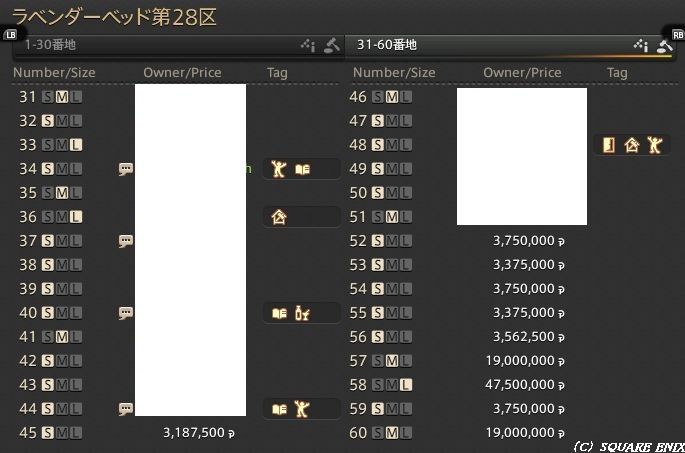Click the emote figure tag on plot 44

click(302, 409)
